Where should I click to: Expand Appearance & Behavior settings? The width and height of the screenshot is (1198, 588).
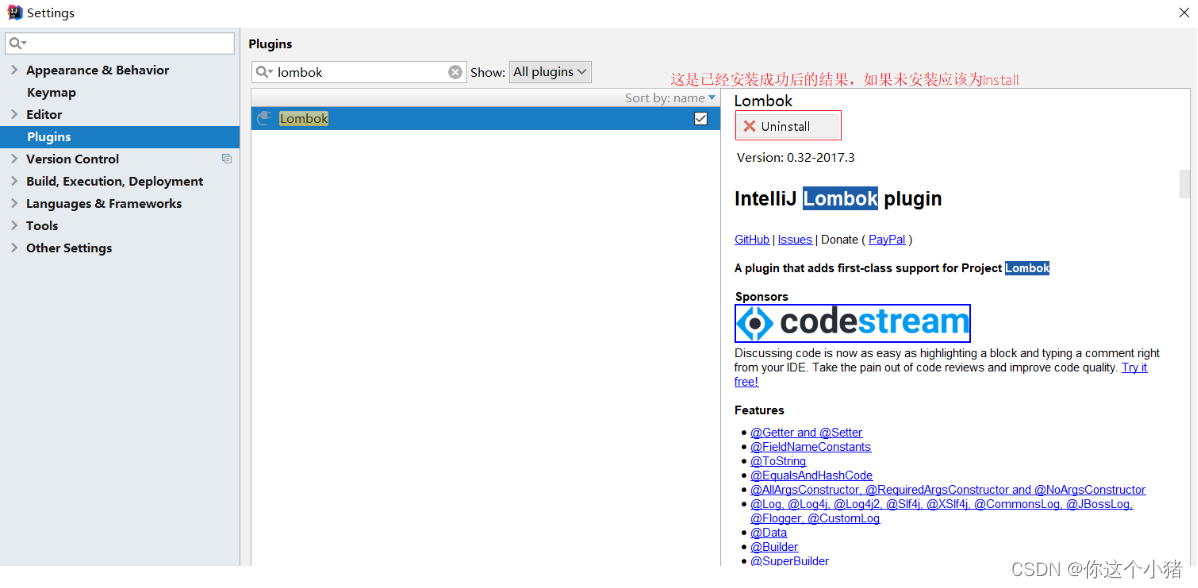coord(14,70)
